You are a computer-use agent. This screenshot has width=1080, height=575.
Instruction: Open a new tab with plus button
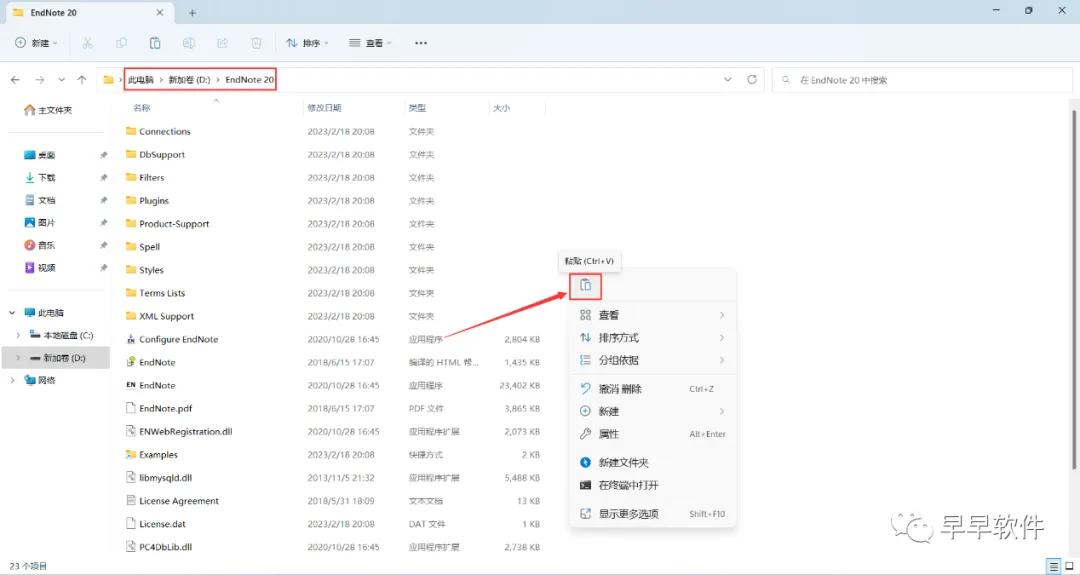click(x=192, y=12)
